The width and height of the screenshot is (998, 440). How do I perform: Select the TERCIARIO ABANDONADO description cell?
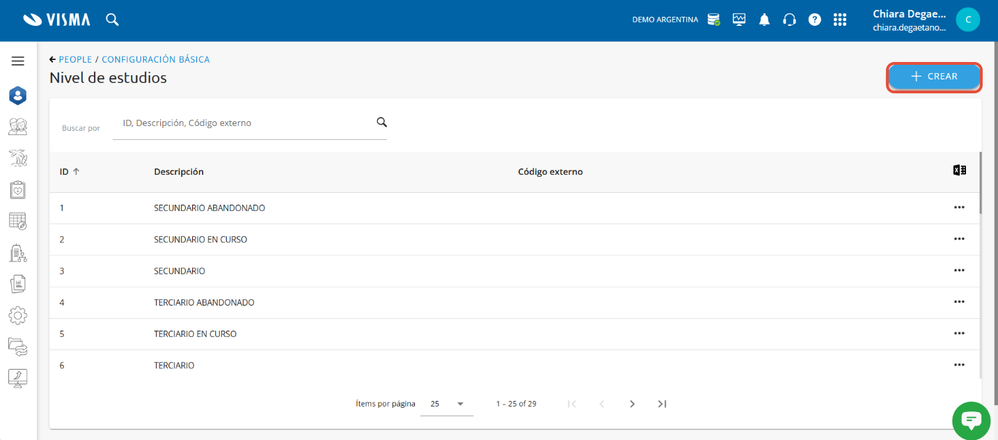204,302
